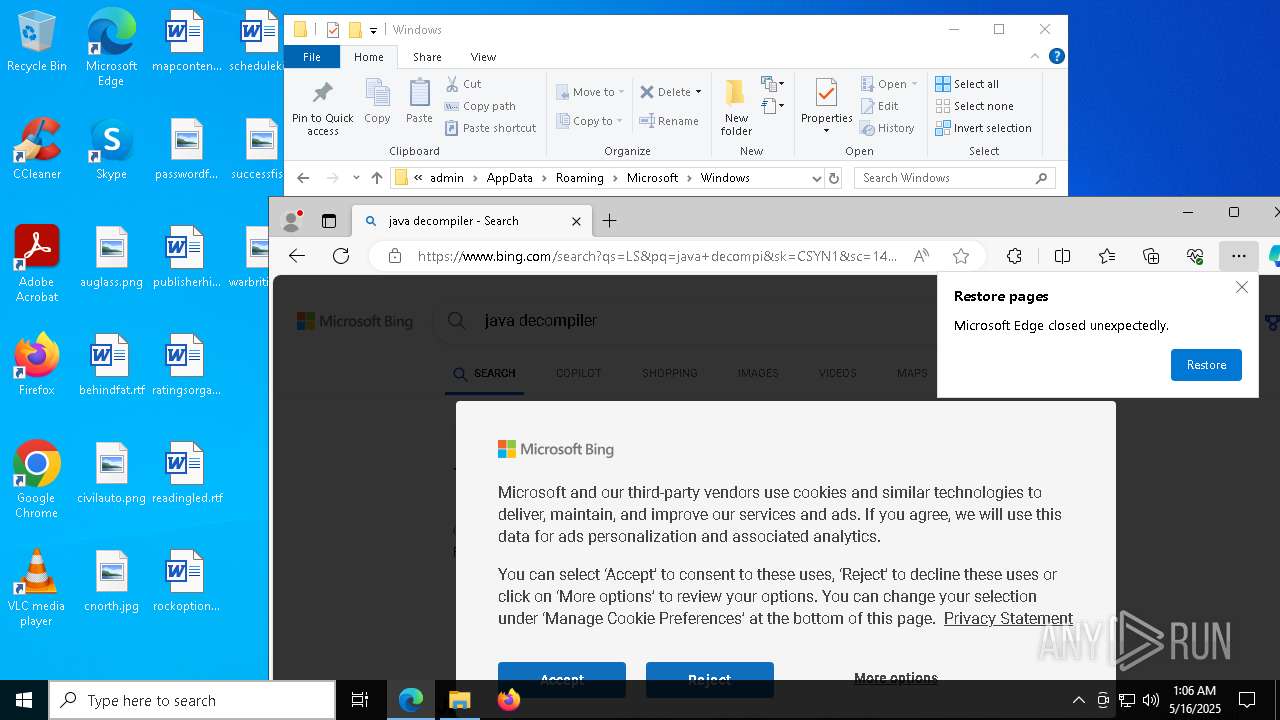Go back in File Explorer
The width and height of the screenshot is (1280, 720).
(x=303, y=178)
